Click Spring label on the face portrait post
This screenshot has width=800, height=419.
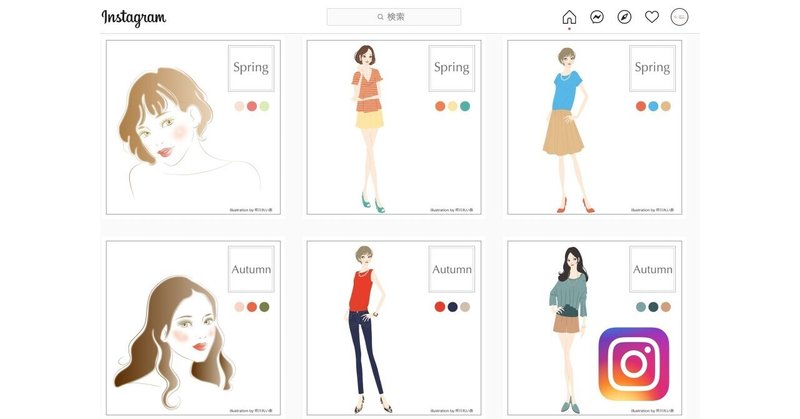coord(251,68)
